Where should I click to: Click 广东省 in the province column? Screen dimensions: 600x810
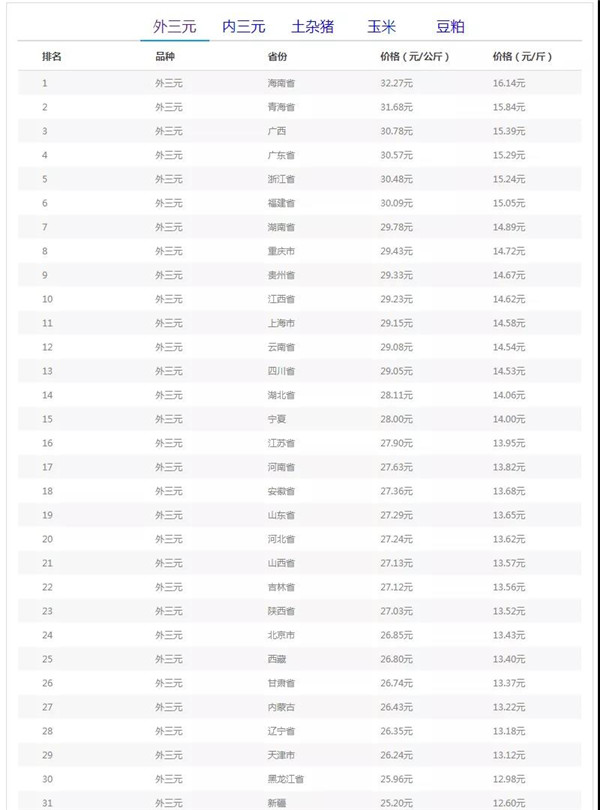(281, 155)
